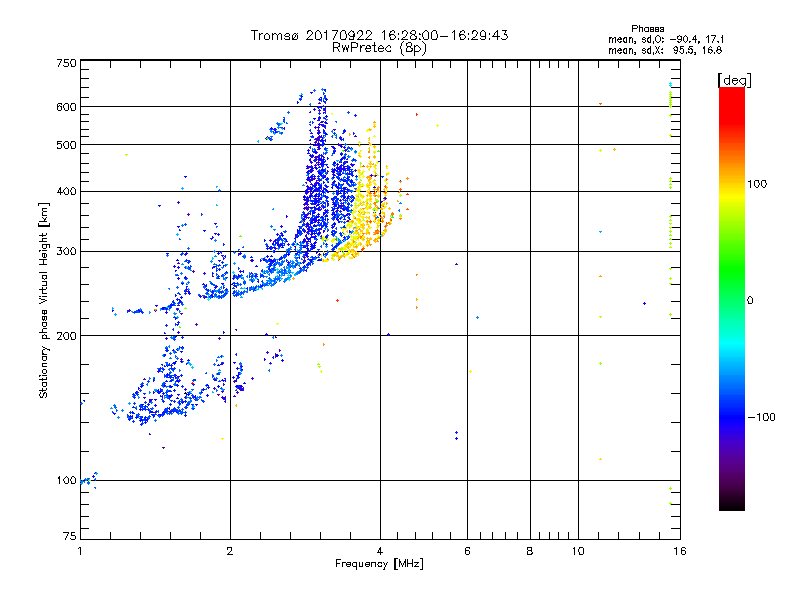
Task: Click the y-axis label '500'
Action: point(67,145)
